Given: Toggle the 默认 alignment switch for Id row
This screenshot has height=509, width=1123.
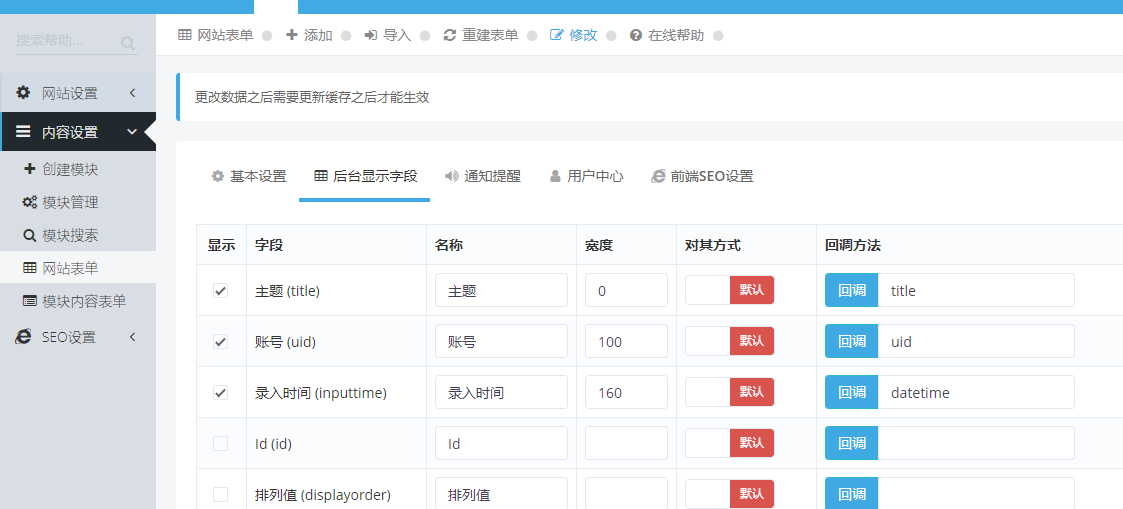Looking at the screenshot, I should (x=730, y=442).
